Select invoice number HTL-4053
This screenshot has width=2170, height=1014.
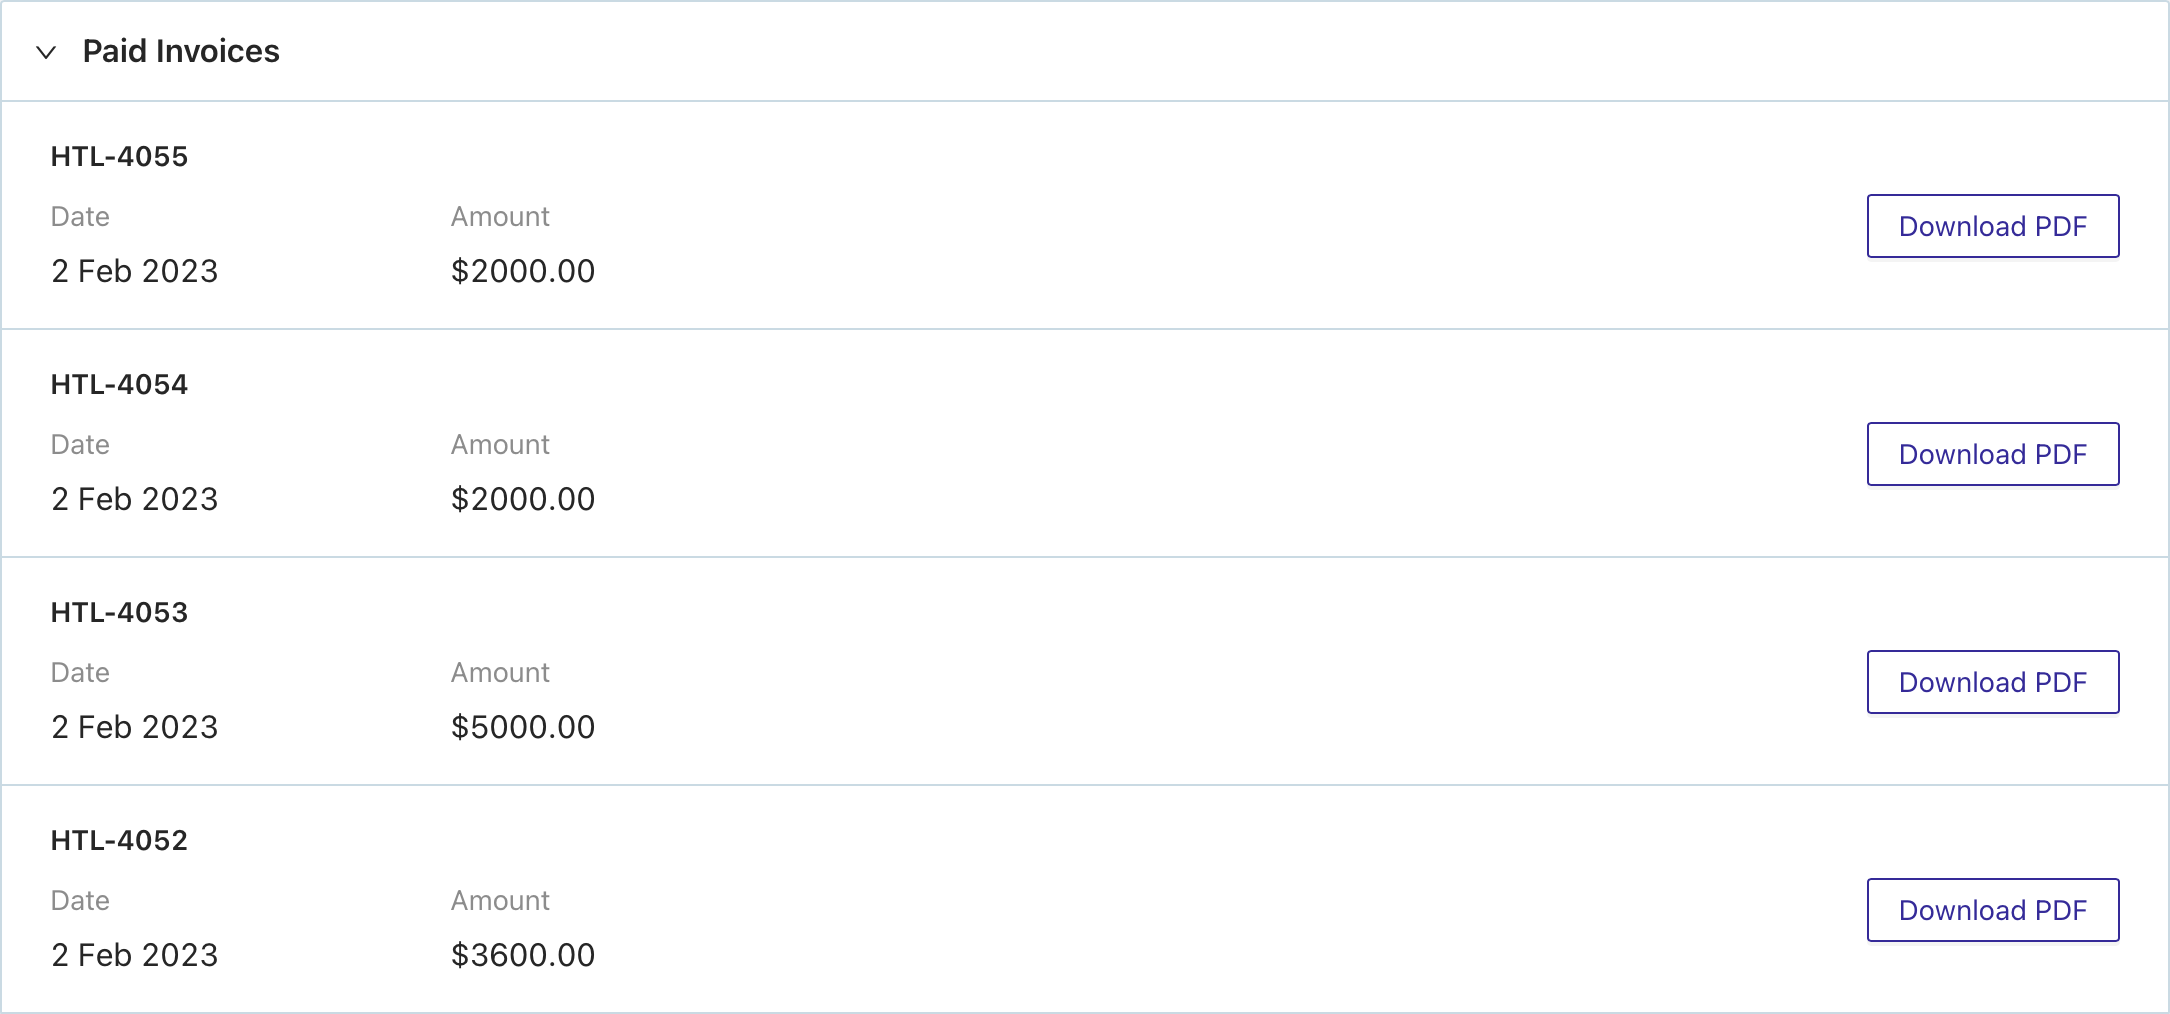point(119,613)
